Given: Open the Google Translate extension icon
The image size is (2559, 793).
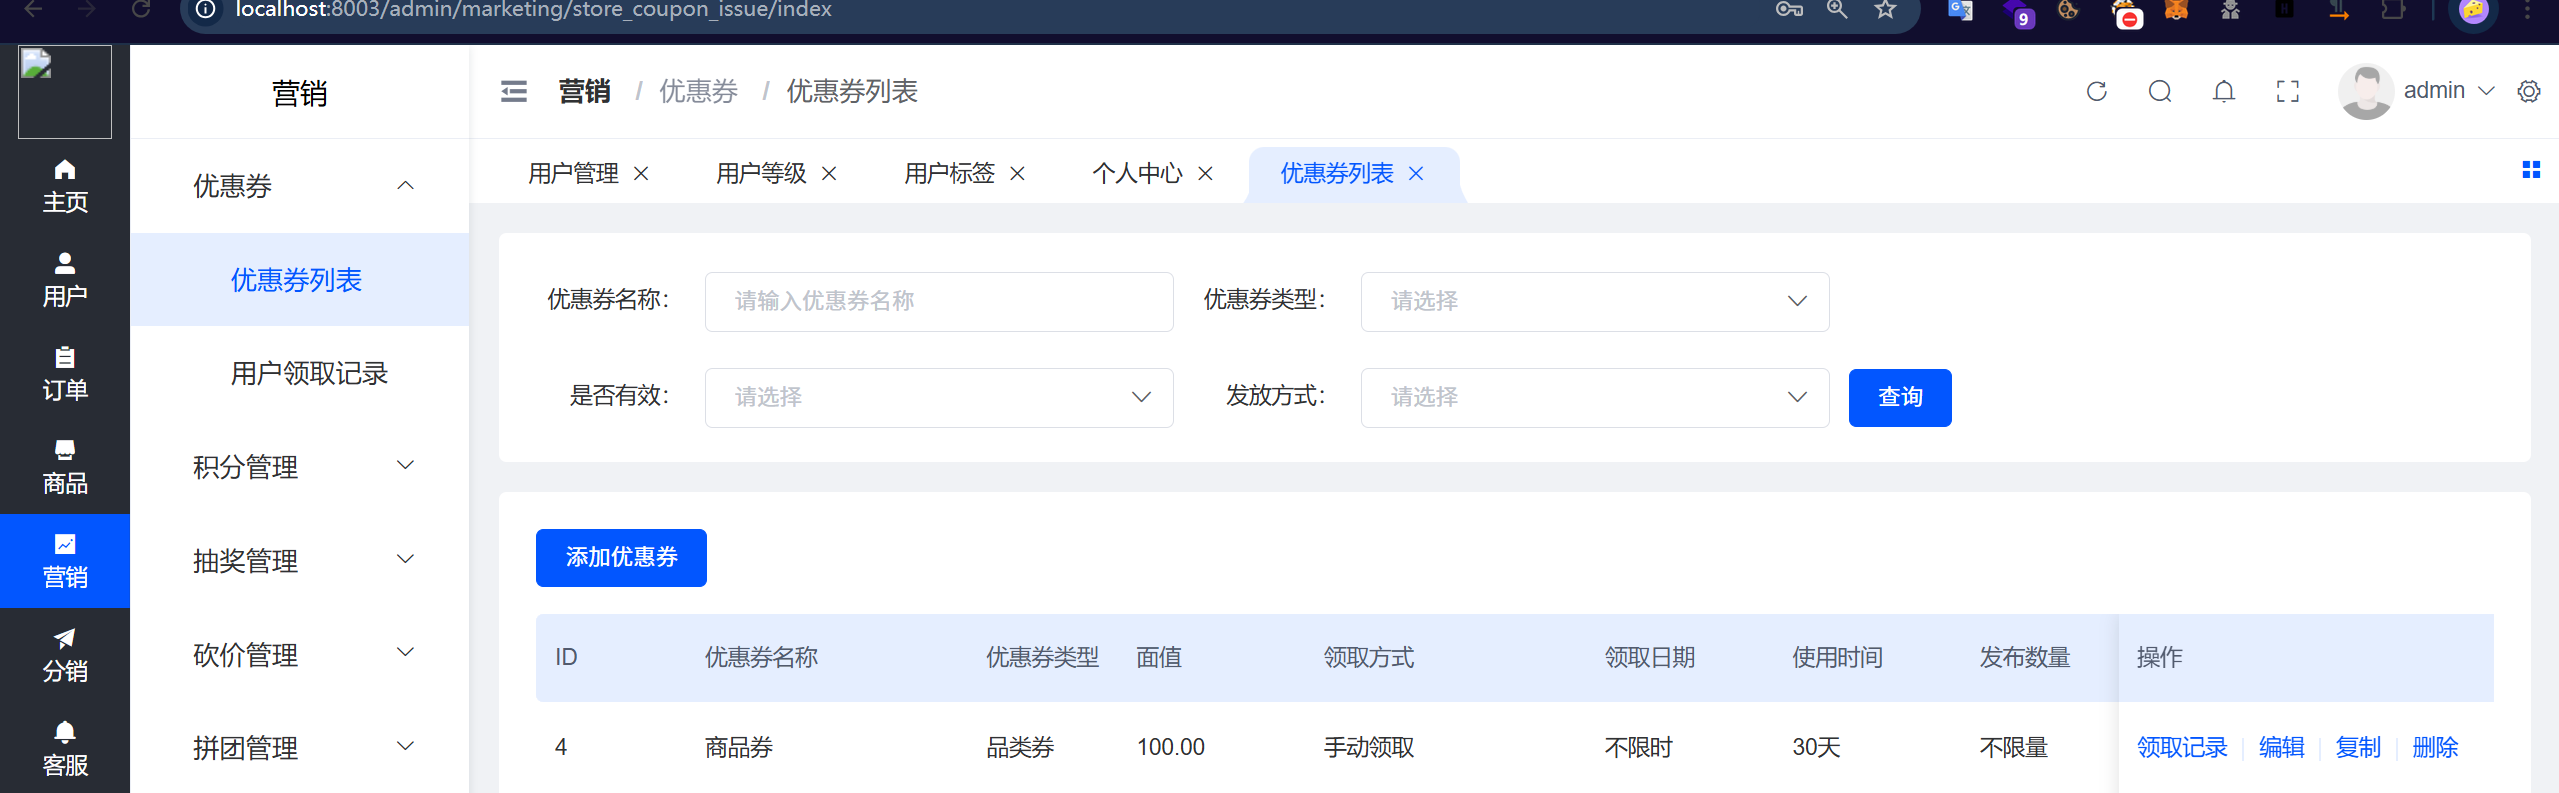Looking at the screenshot, I should point(1960,10).
